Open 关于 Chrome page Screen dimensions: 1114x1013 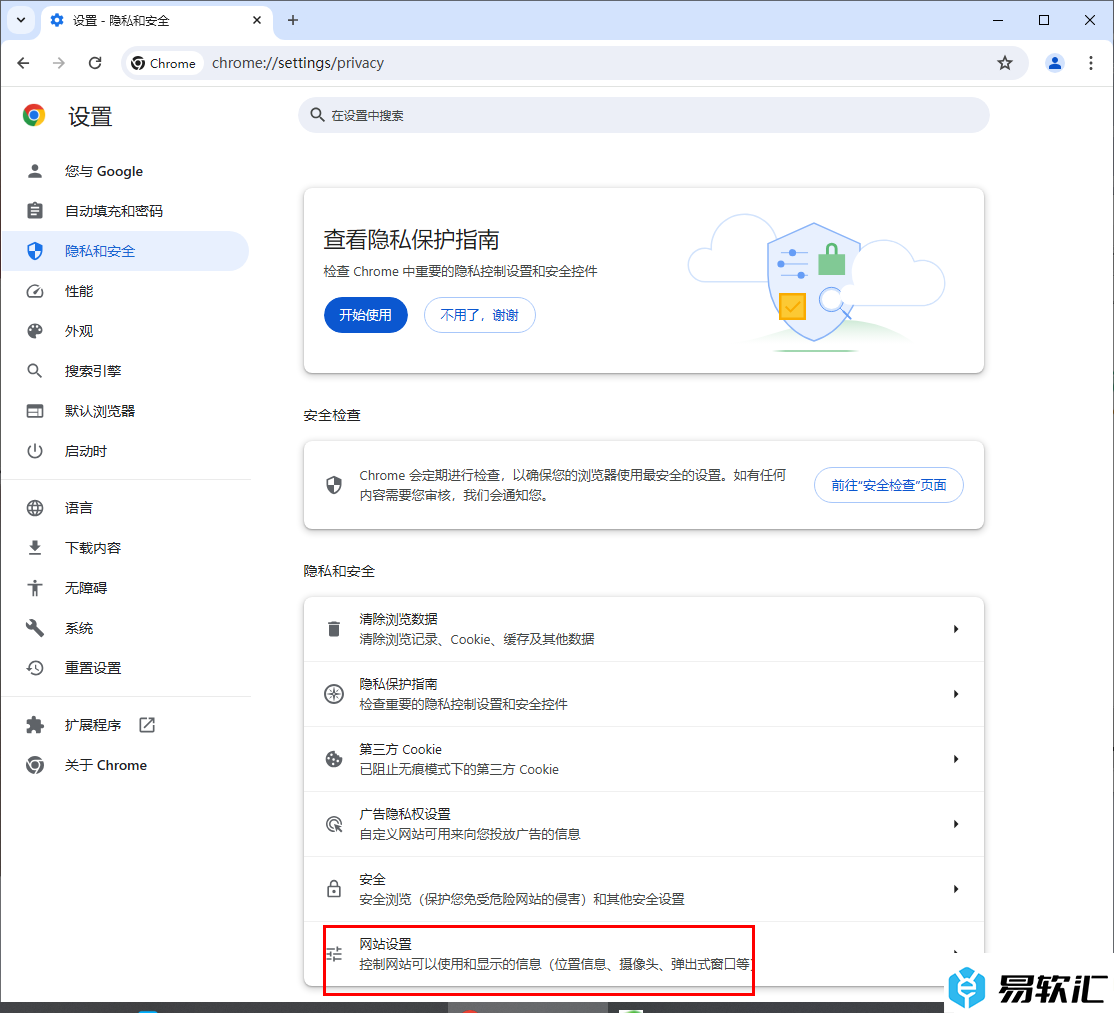pyautogui.click(x=125, y=765)
